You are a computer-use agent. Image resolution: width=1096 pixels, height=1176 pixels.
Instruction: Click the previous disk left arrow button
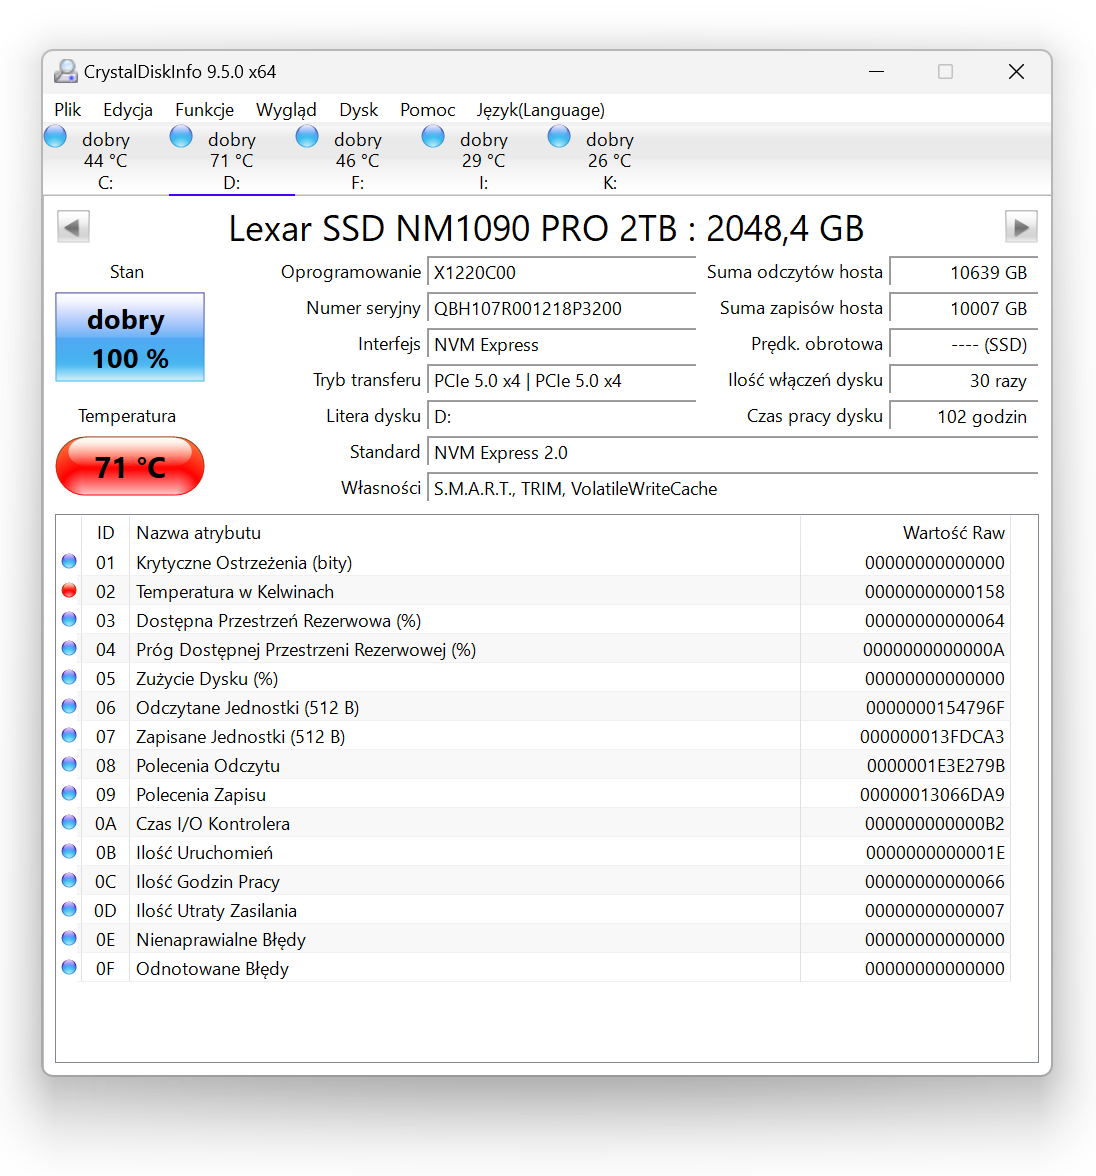[73, 227]
